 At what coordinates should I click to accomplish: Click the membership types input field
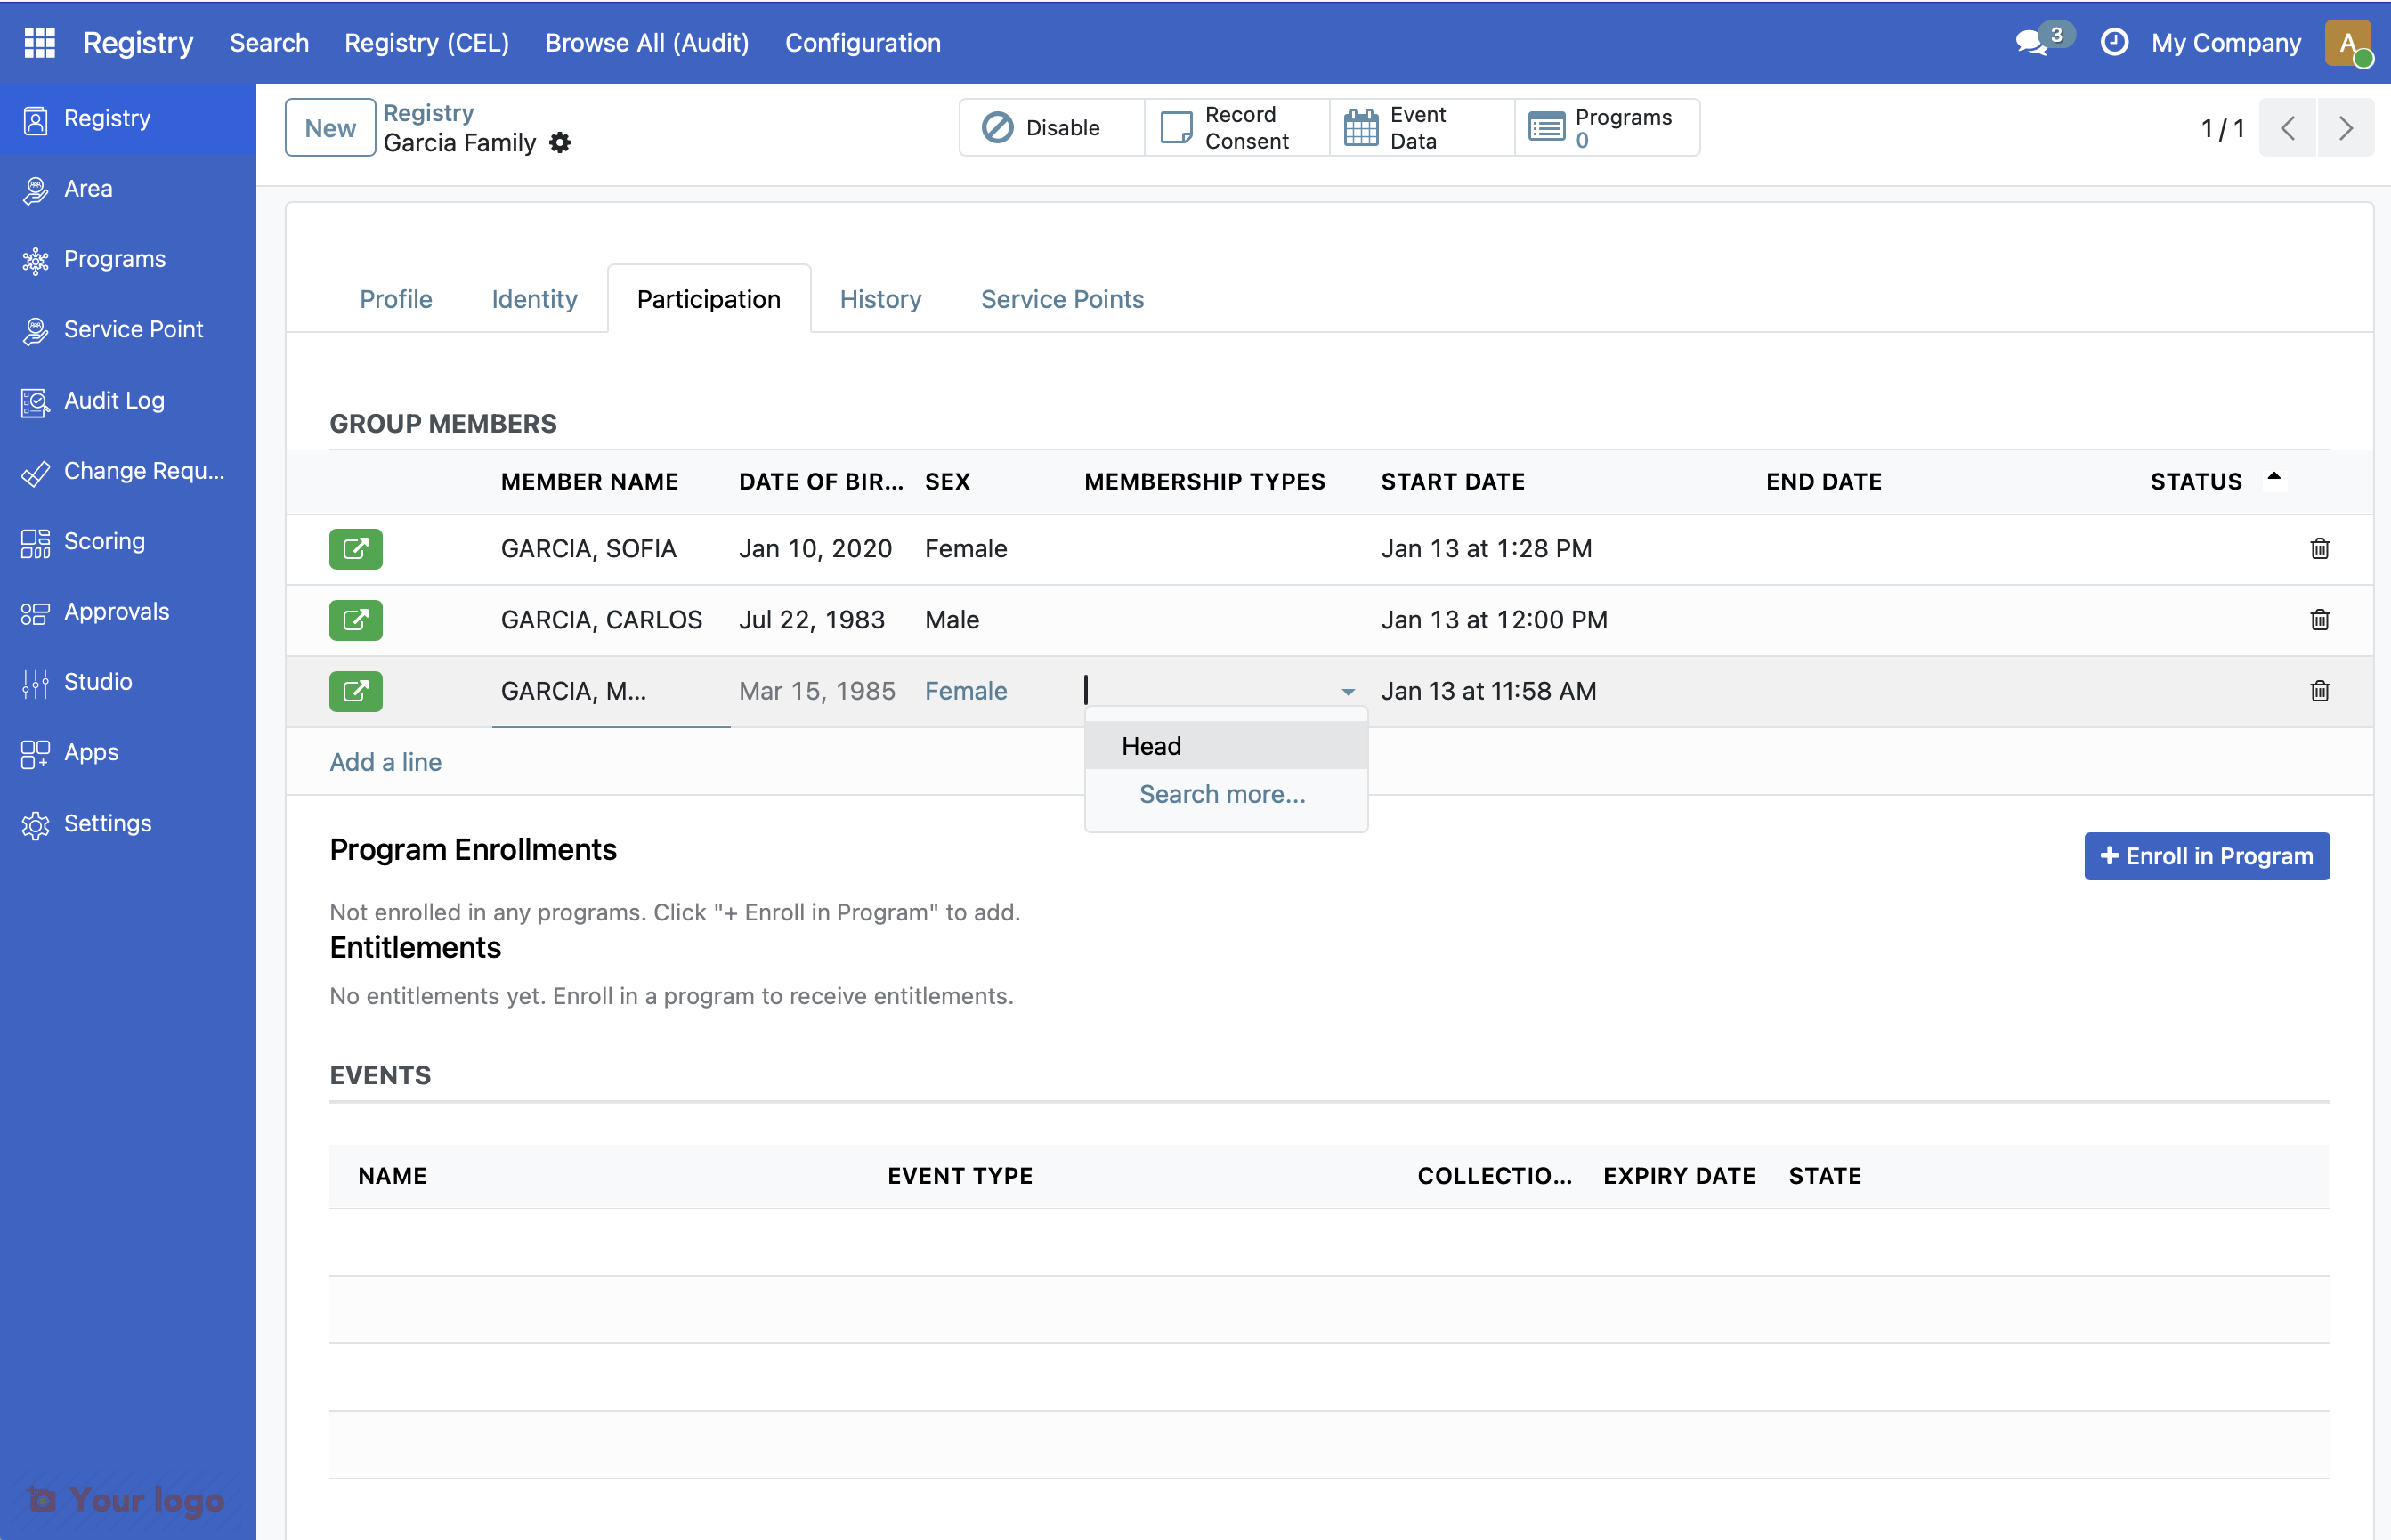1207,691
